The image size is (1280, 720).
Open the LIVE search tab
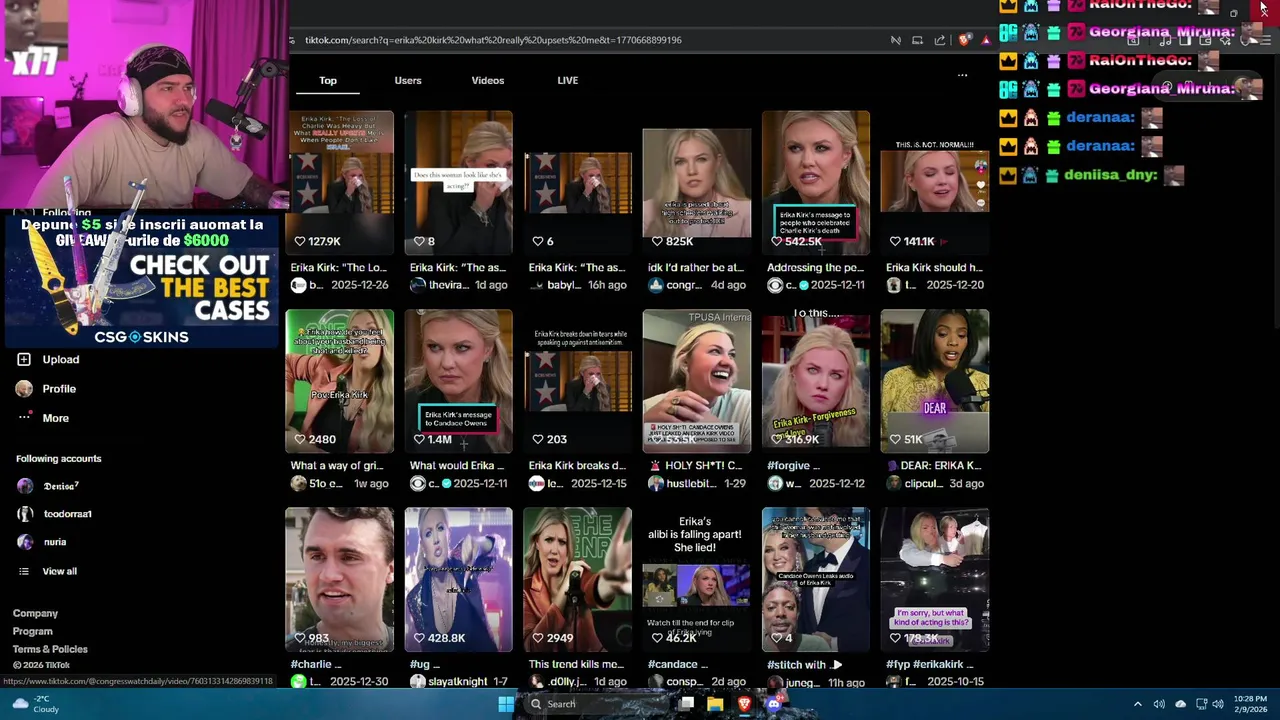click(x=568, y=80)
